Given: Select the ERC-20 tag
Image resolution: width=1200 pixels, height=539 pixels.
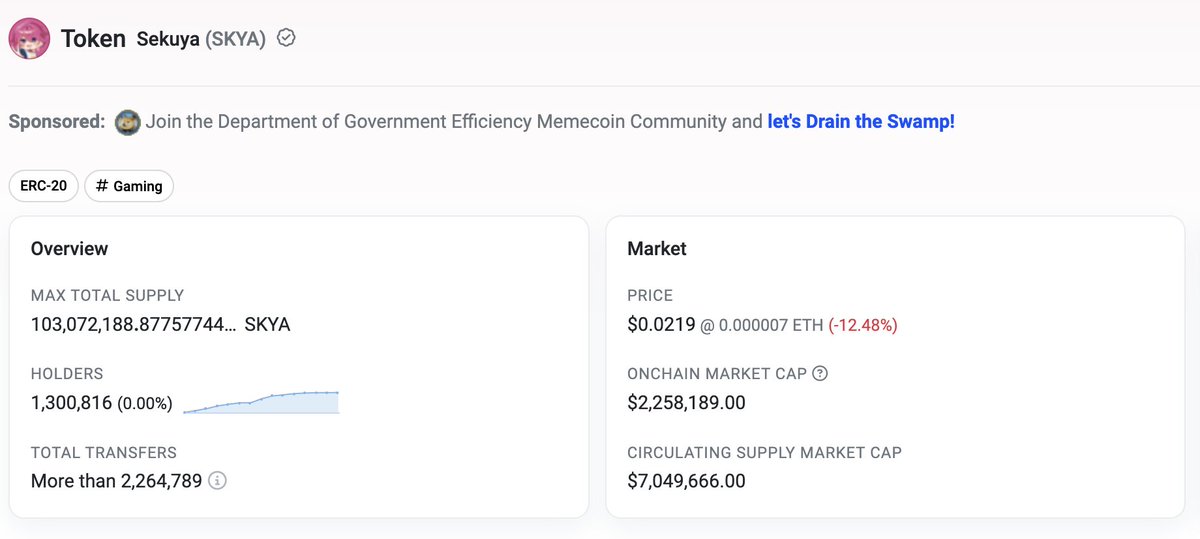Looking at the screenshot, I should tap(43, 186).
